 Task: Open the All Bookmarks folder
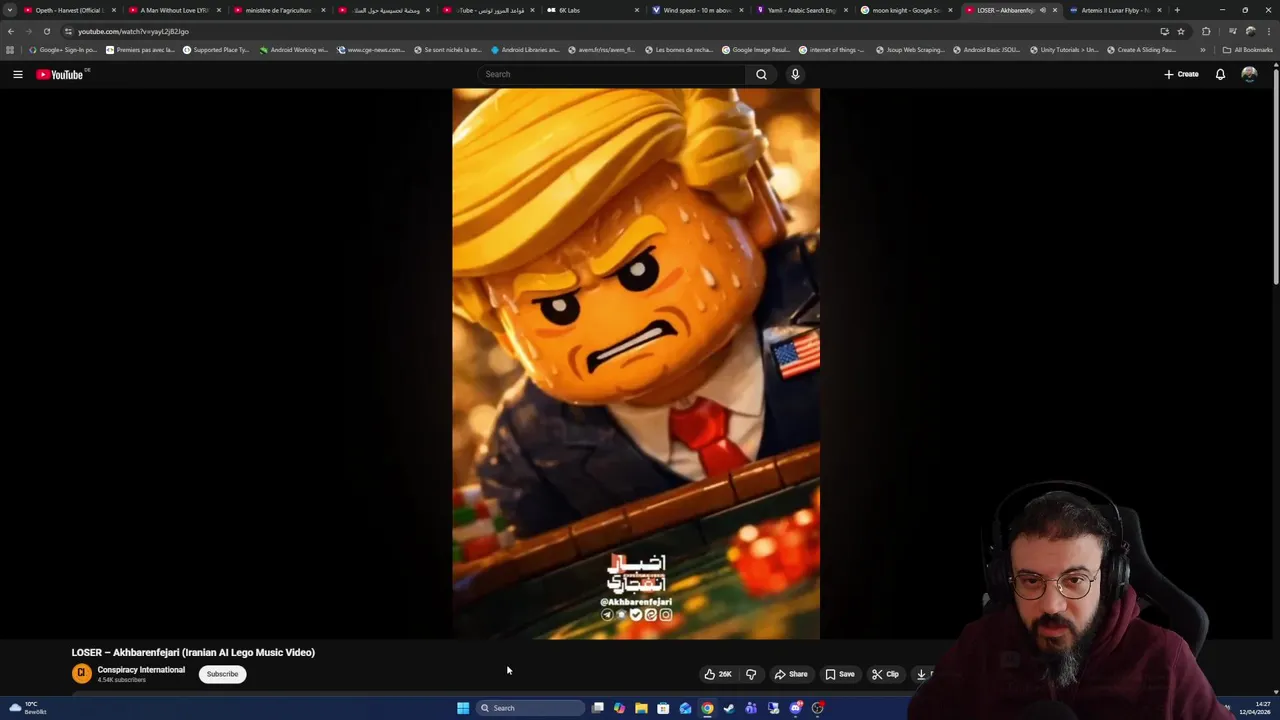pyautogui.click(x=1247, y=50)
